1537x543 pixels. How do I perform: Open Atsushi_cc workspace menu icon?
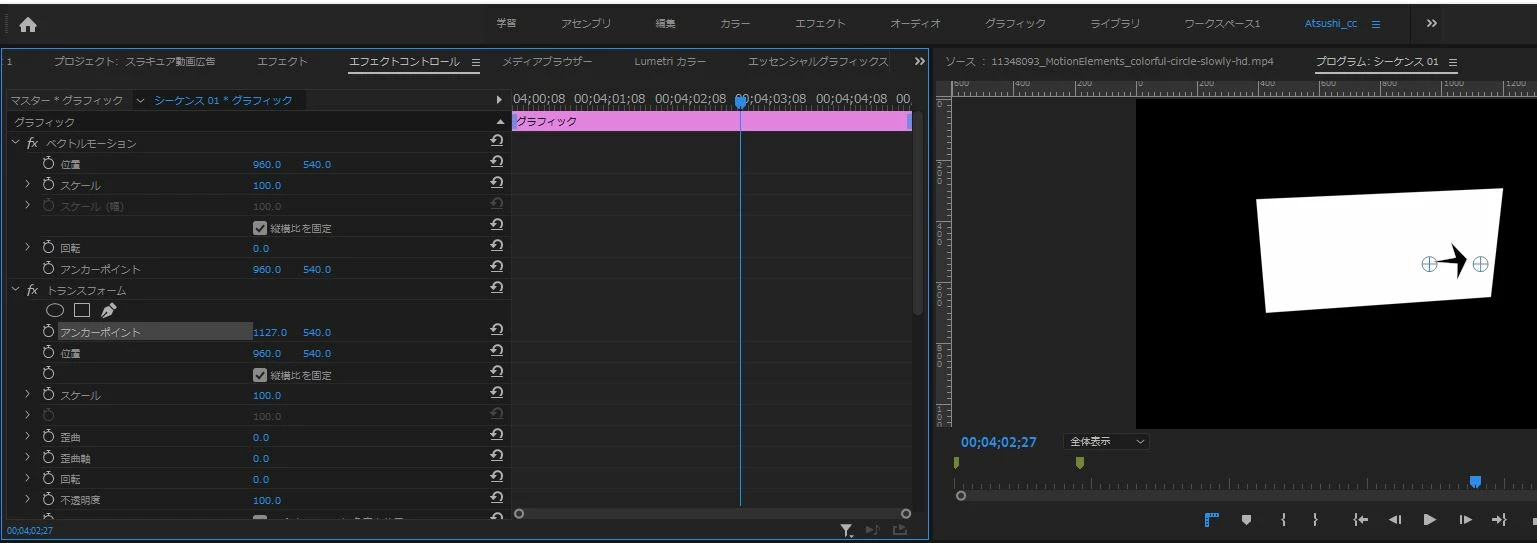coord(1376,24)
